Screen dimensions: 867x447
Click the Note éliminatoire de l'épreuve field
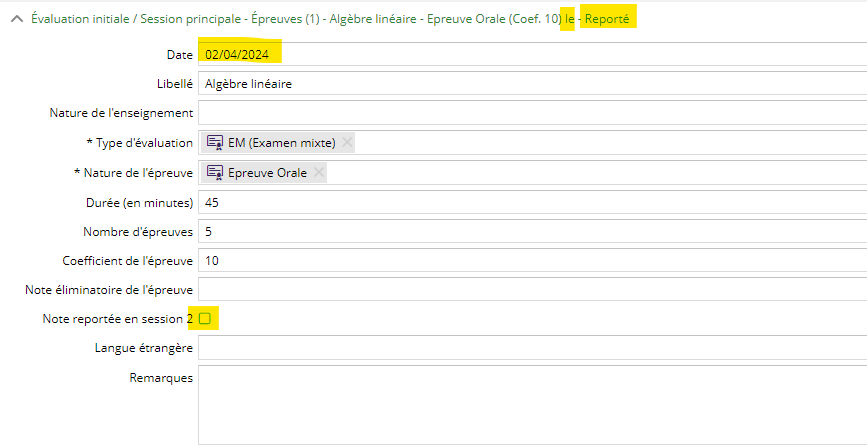(x=532, y=289)
